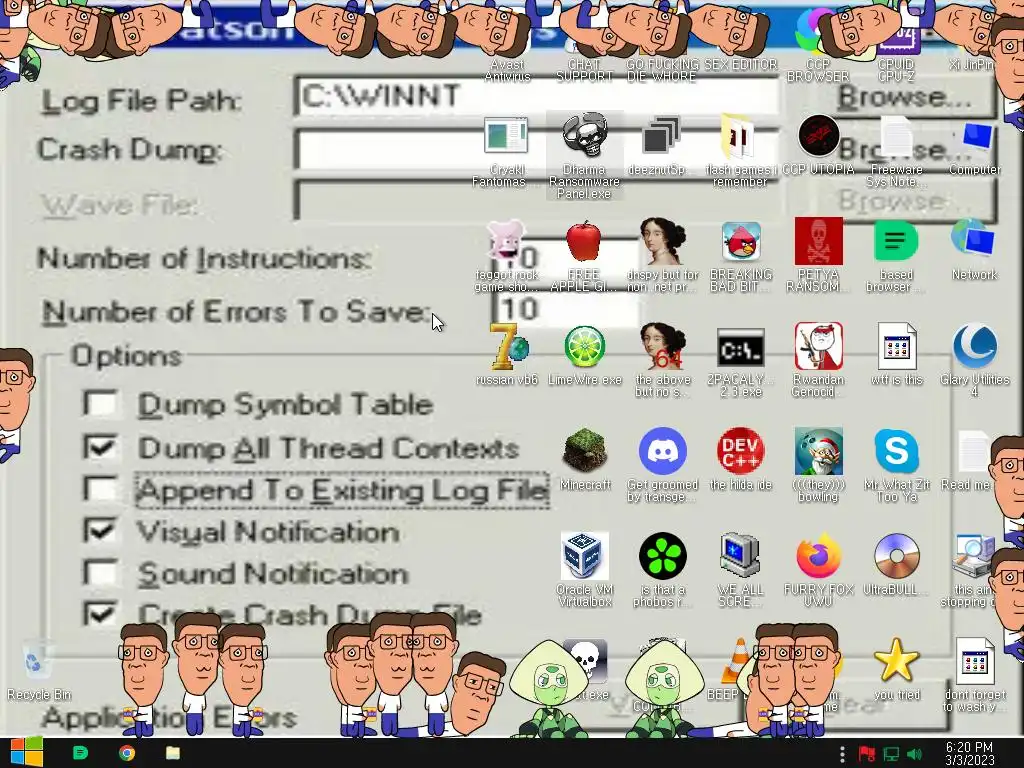This screenshot has width=1024, height=768.
Task: Click the red flag tray icon
Action: (x=867, y=754)
